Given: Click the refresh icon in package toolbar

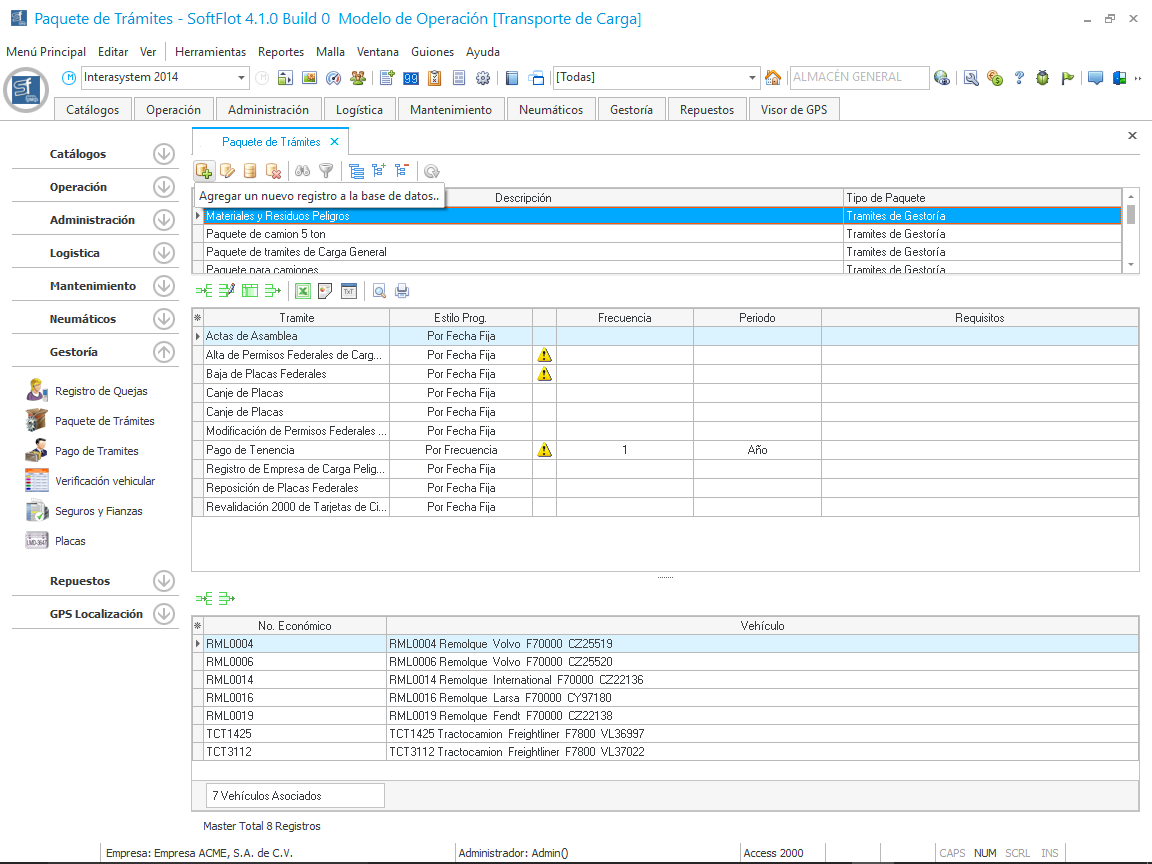Looking at the screenshot, I should click(432, 171).
